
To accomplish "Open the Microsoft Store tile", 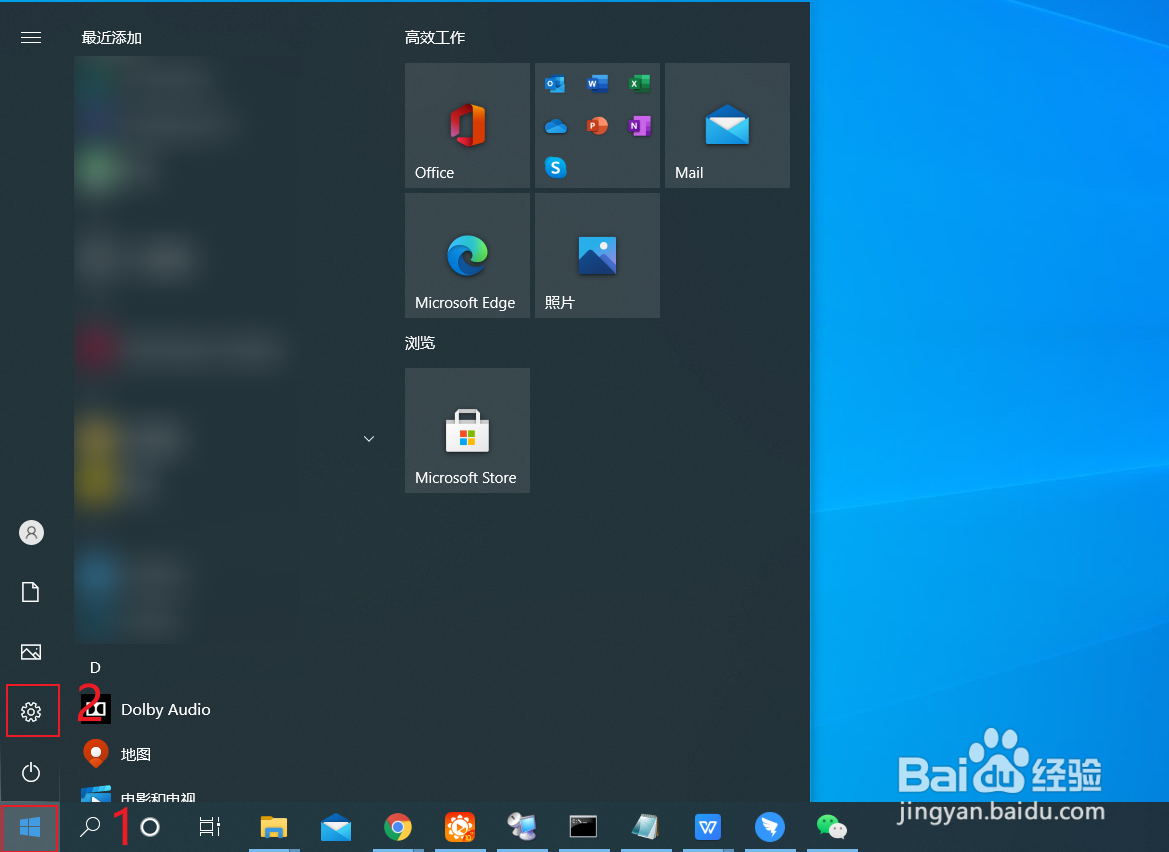I will [x=467, y=430].
